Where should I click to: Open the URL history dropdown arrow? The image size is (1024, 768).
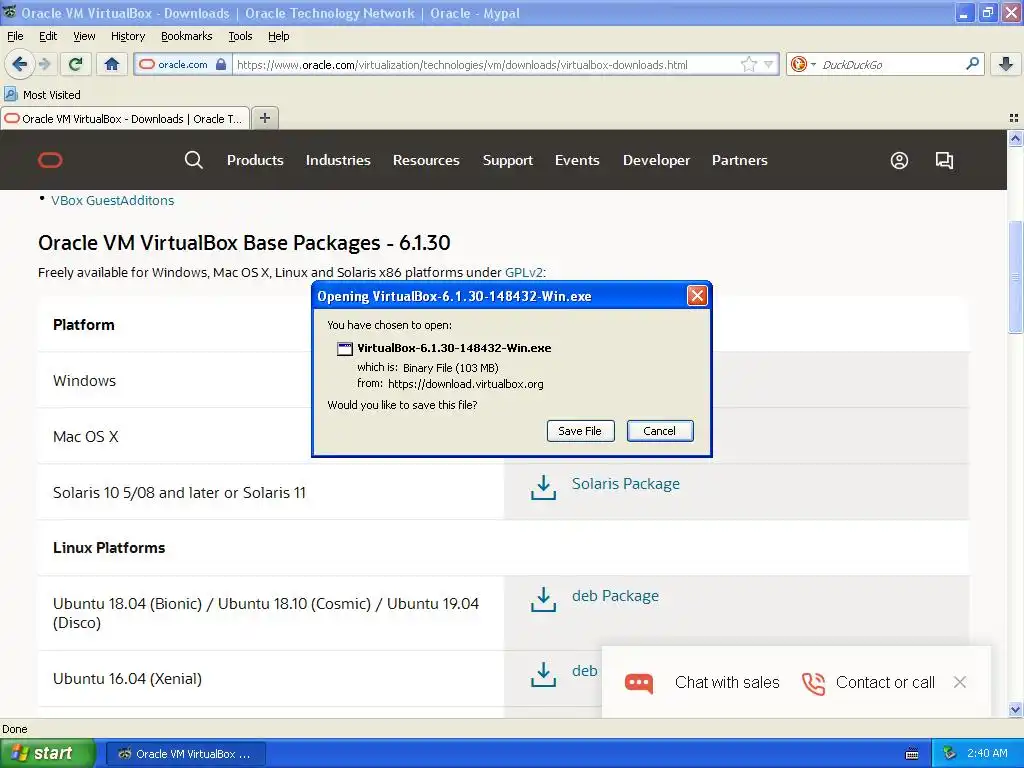click(769, 64)
